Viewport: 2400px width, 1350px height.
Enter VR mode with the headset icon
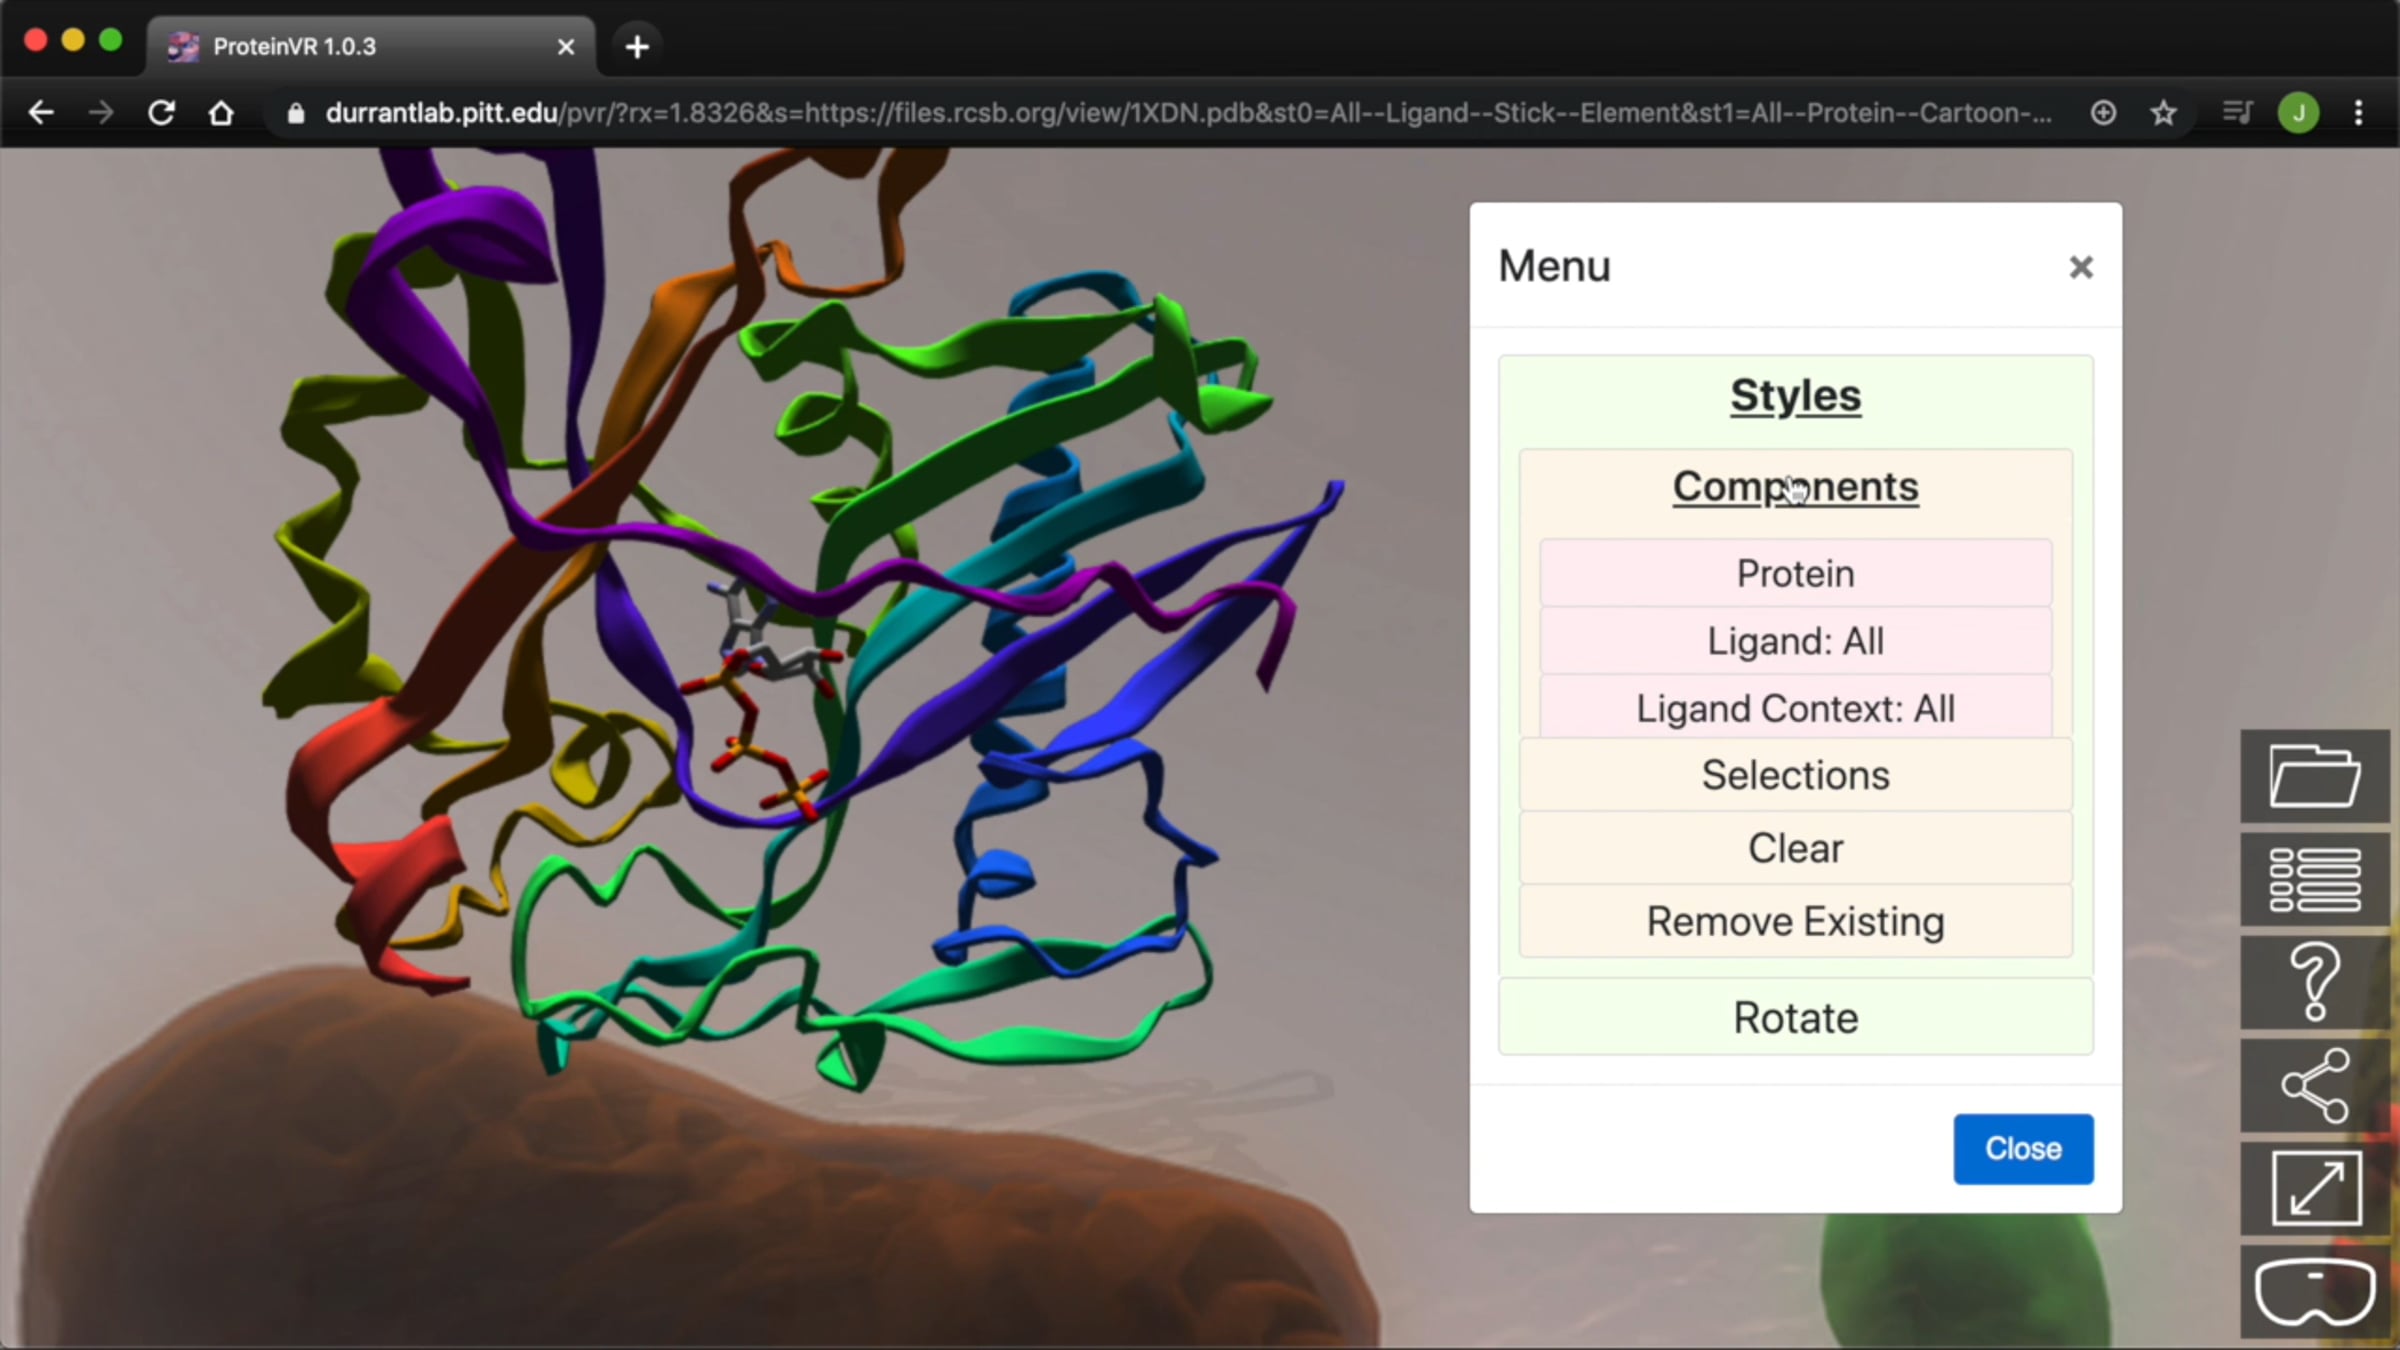(x=2315, y=1292)
